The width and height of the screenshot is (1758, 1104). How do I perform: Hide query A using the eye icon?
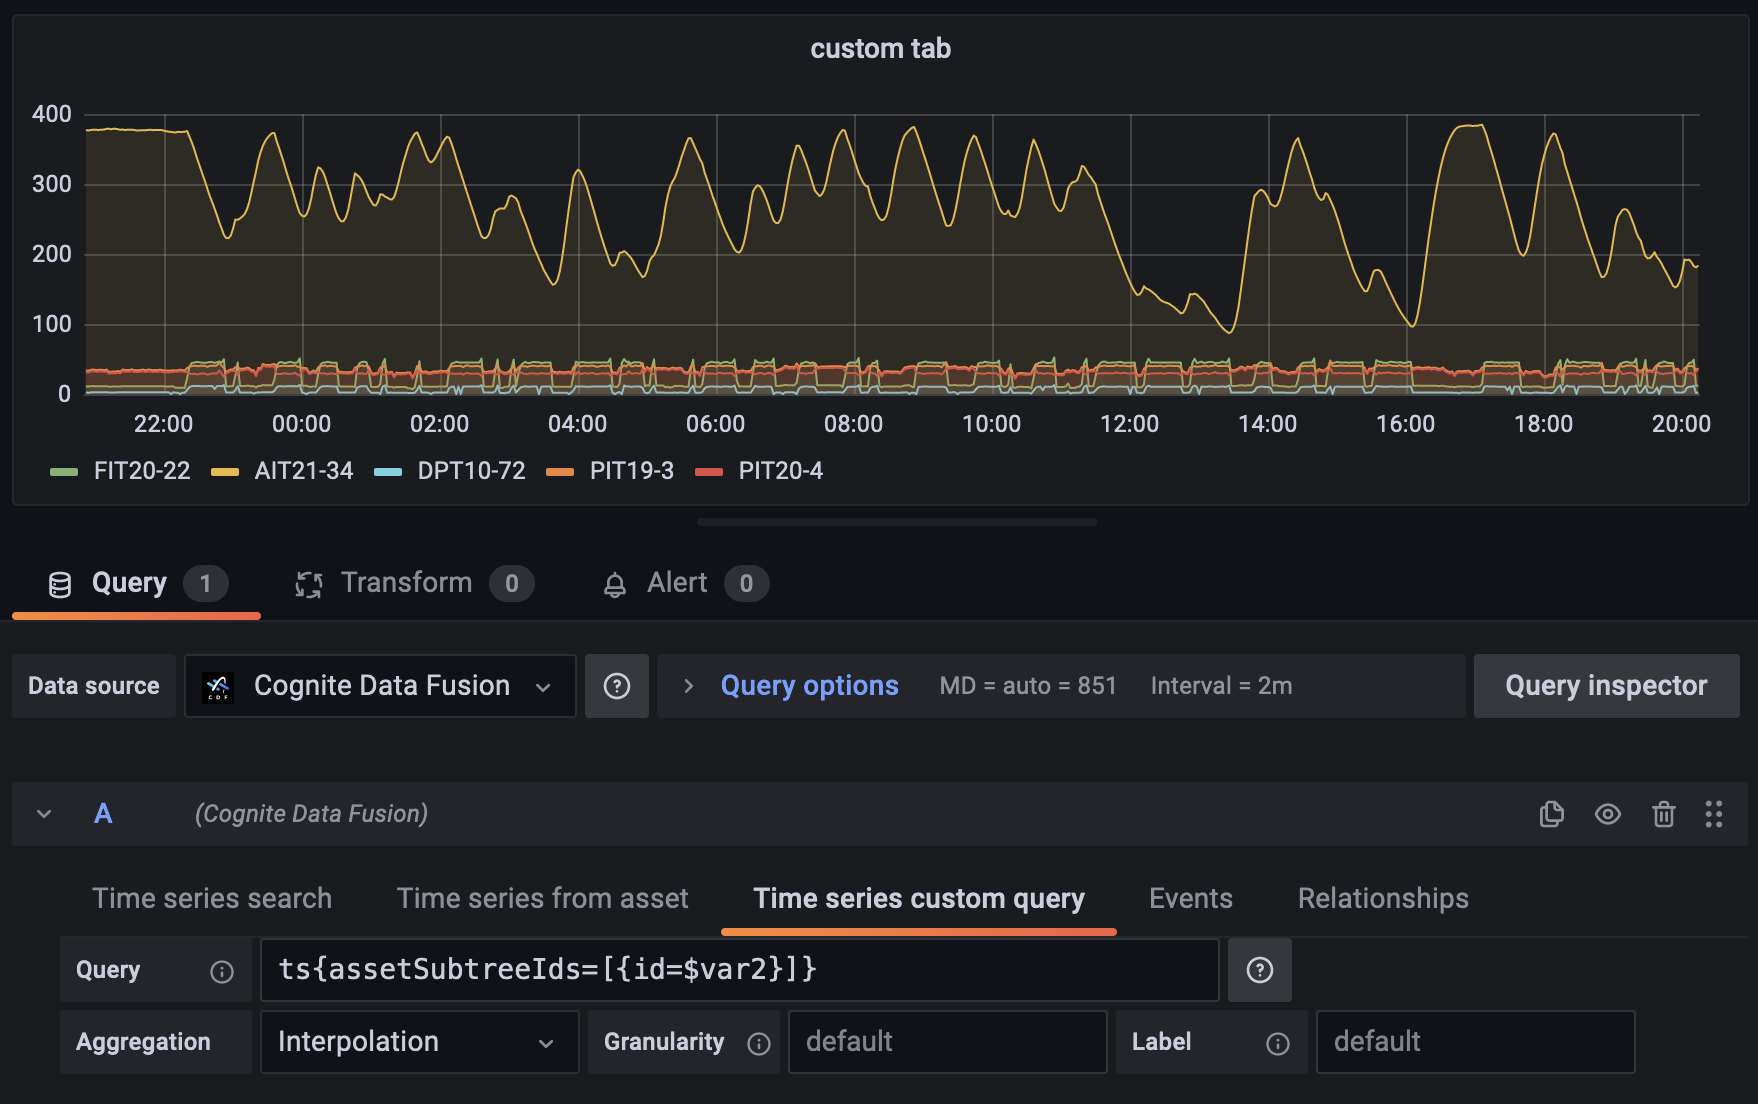pyautogui.click(x=1607, y=814)
